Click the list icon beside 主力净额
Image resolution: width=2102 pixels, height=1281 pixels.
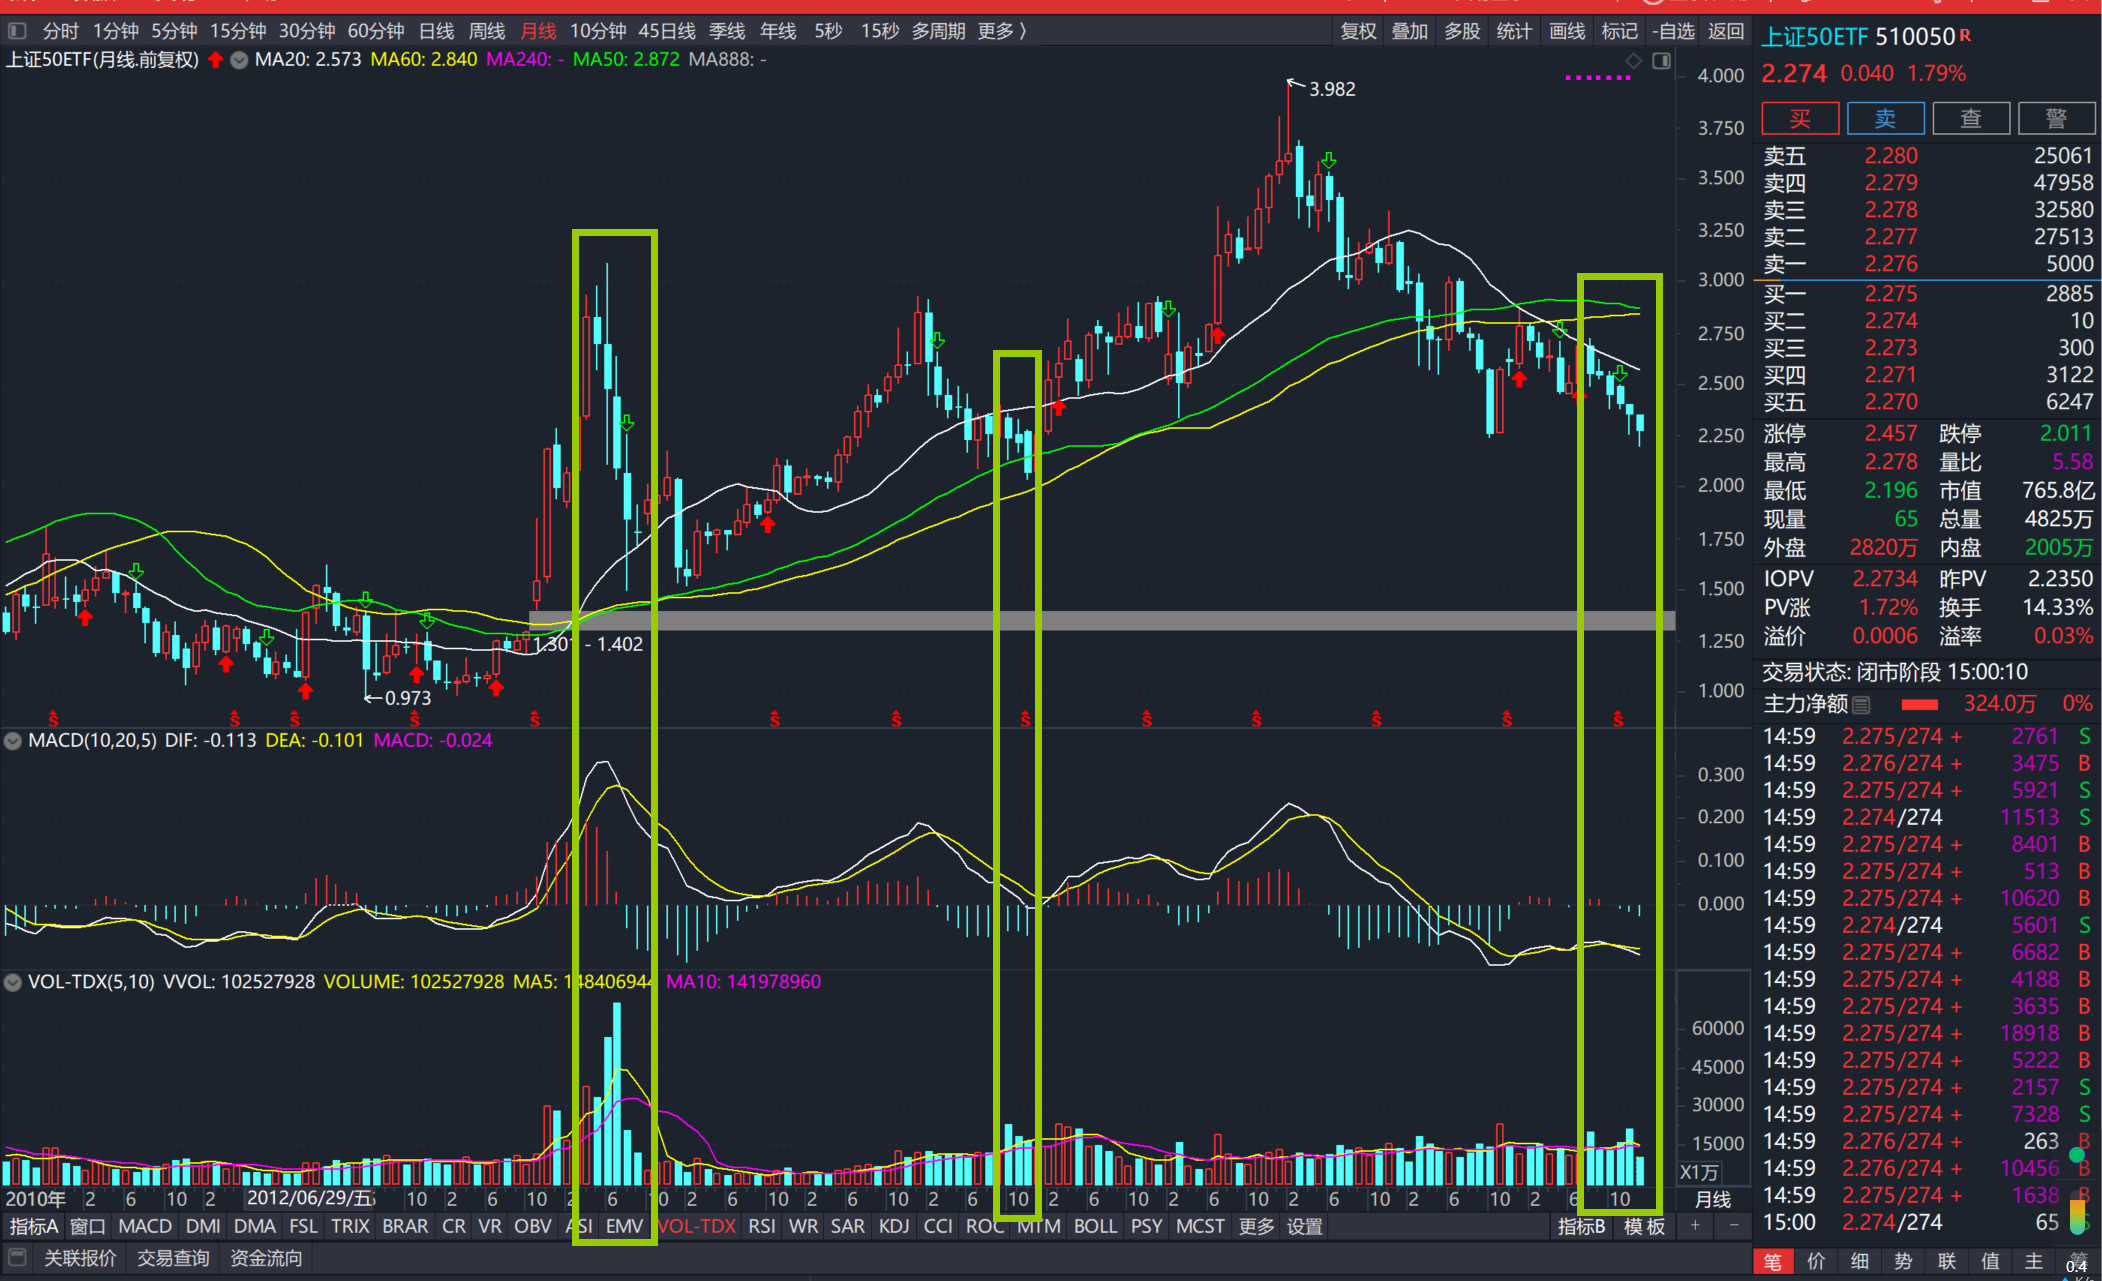point(1861,705)
